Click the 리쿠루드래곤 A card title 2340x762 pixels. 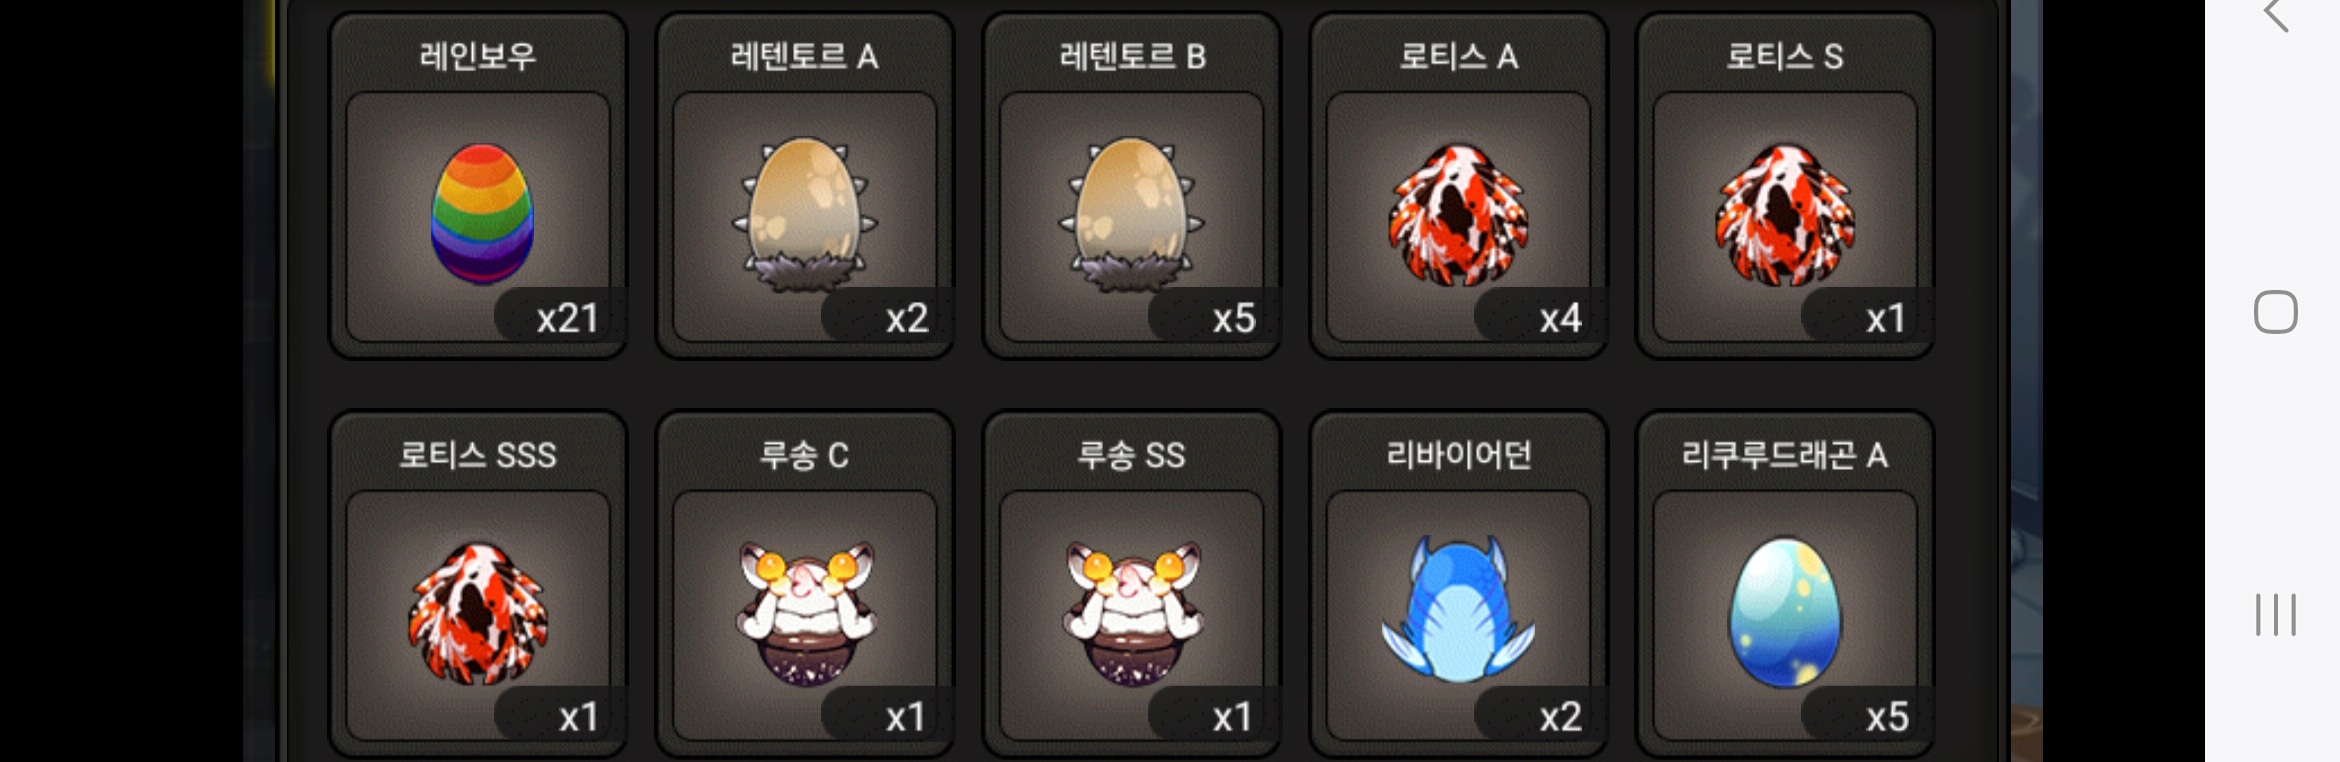(1785, 455)
